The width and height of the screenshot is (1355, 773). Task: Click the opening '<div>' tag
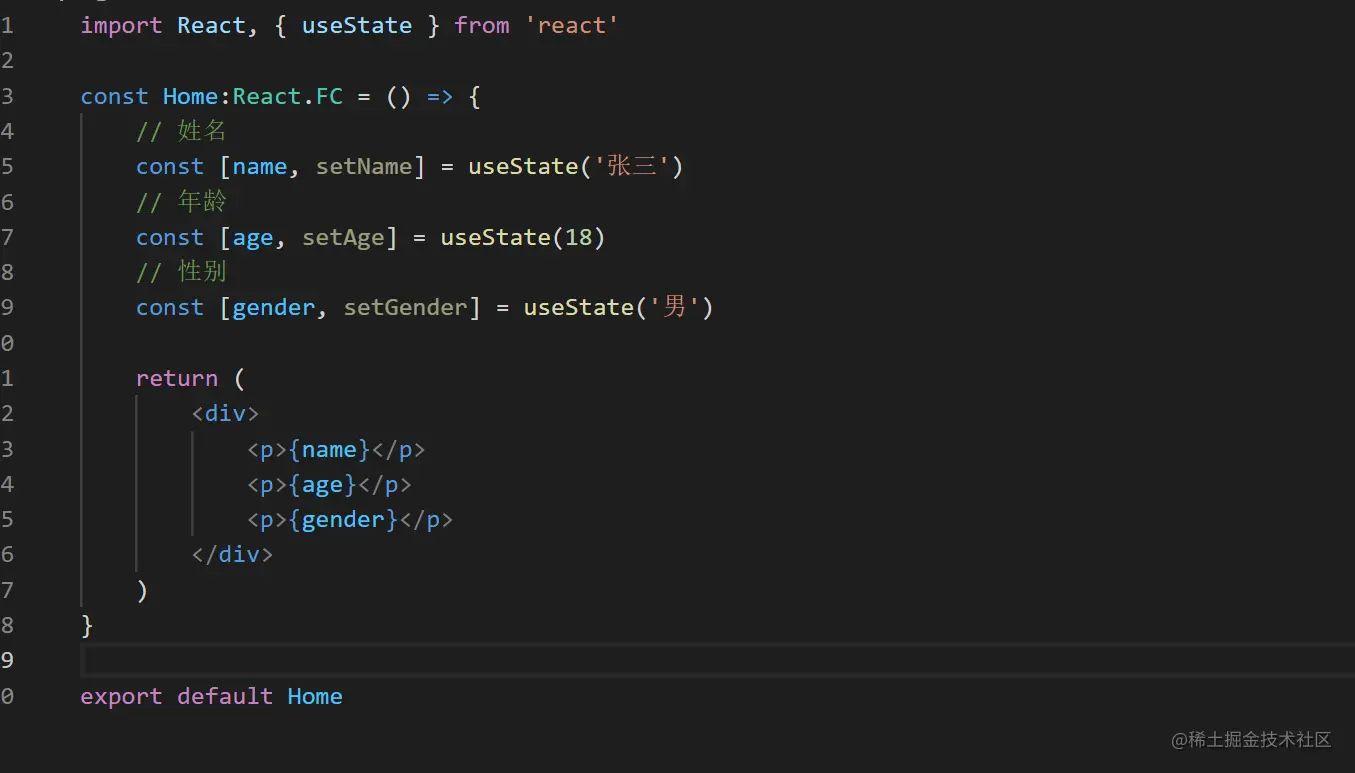pyautogui.click(x=225, y=413)
